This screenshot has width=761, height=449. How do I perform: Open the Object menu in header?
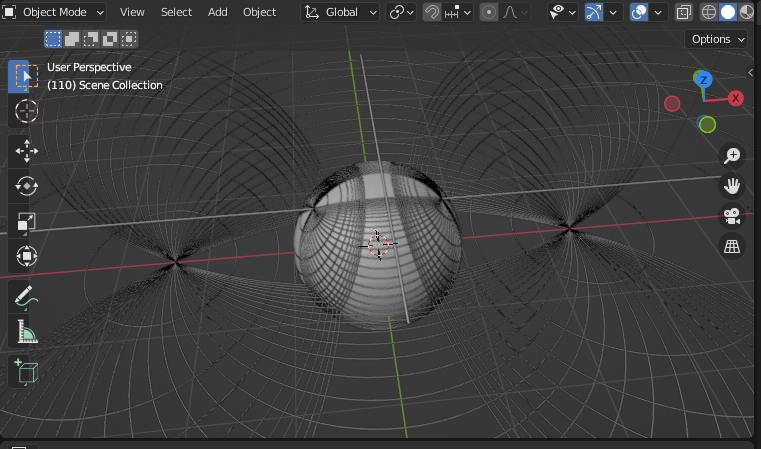(x=259, y=12)
